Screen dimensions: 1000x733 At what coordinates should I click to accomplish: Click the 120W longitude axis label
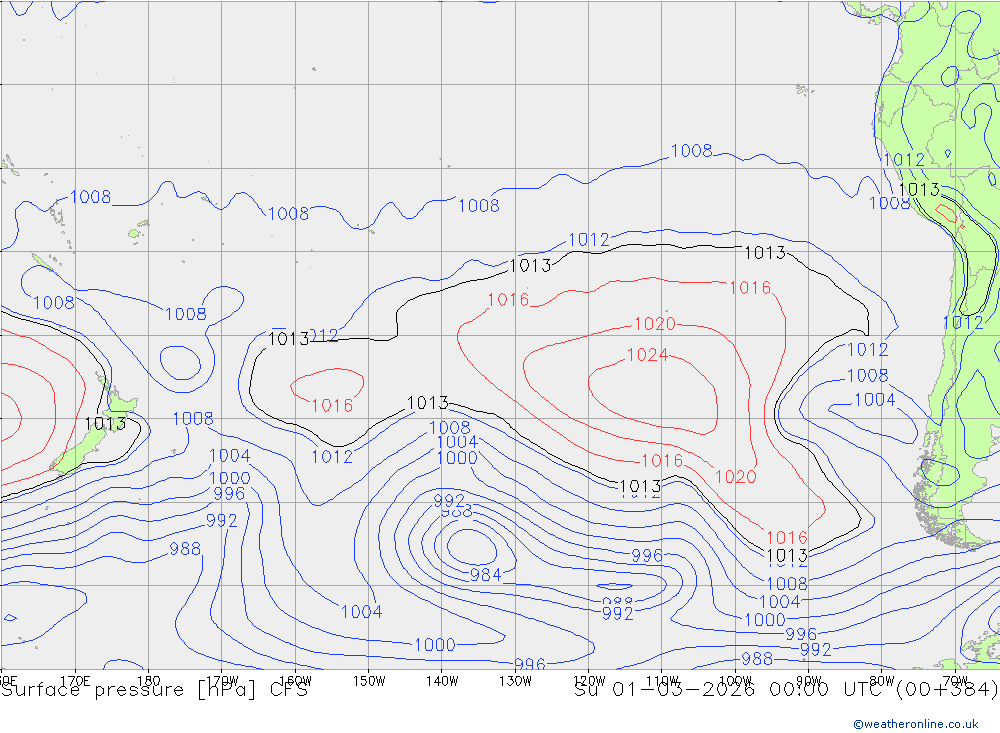589,681
